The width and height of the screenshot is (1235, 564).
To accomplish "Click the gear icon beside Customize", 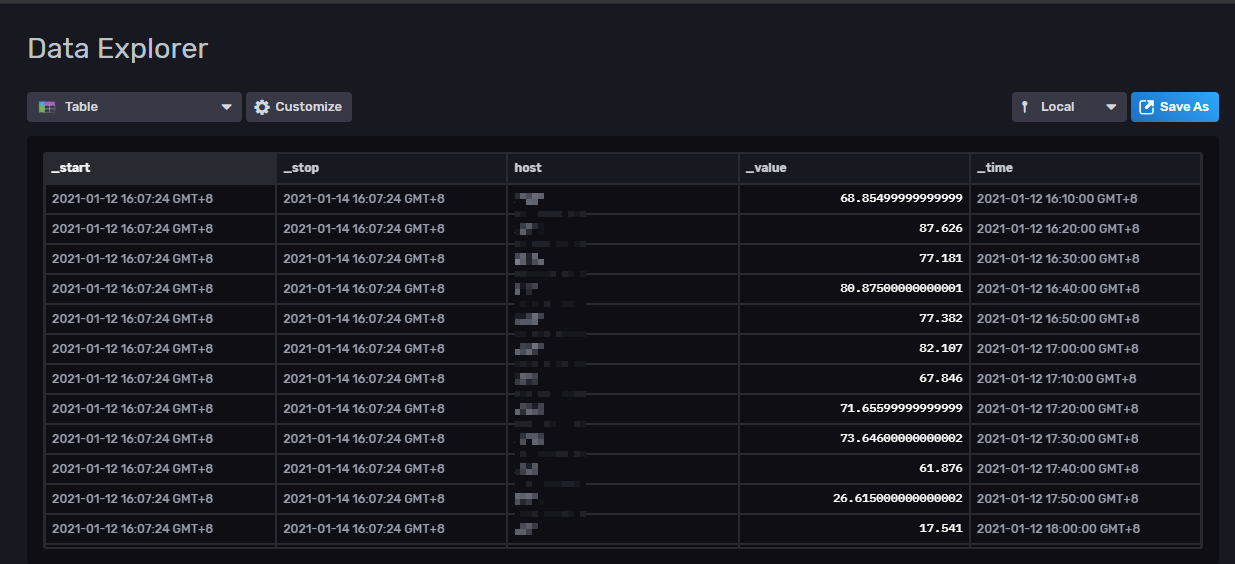I will [262, 107].
